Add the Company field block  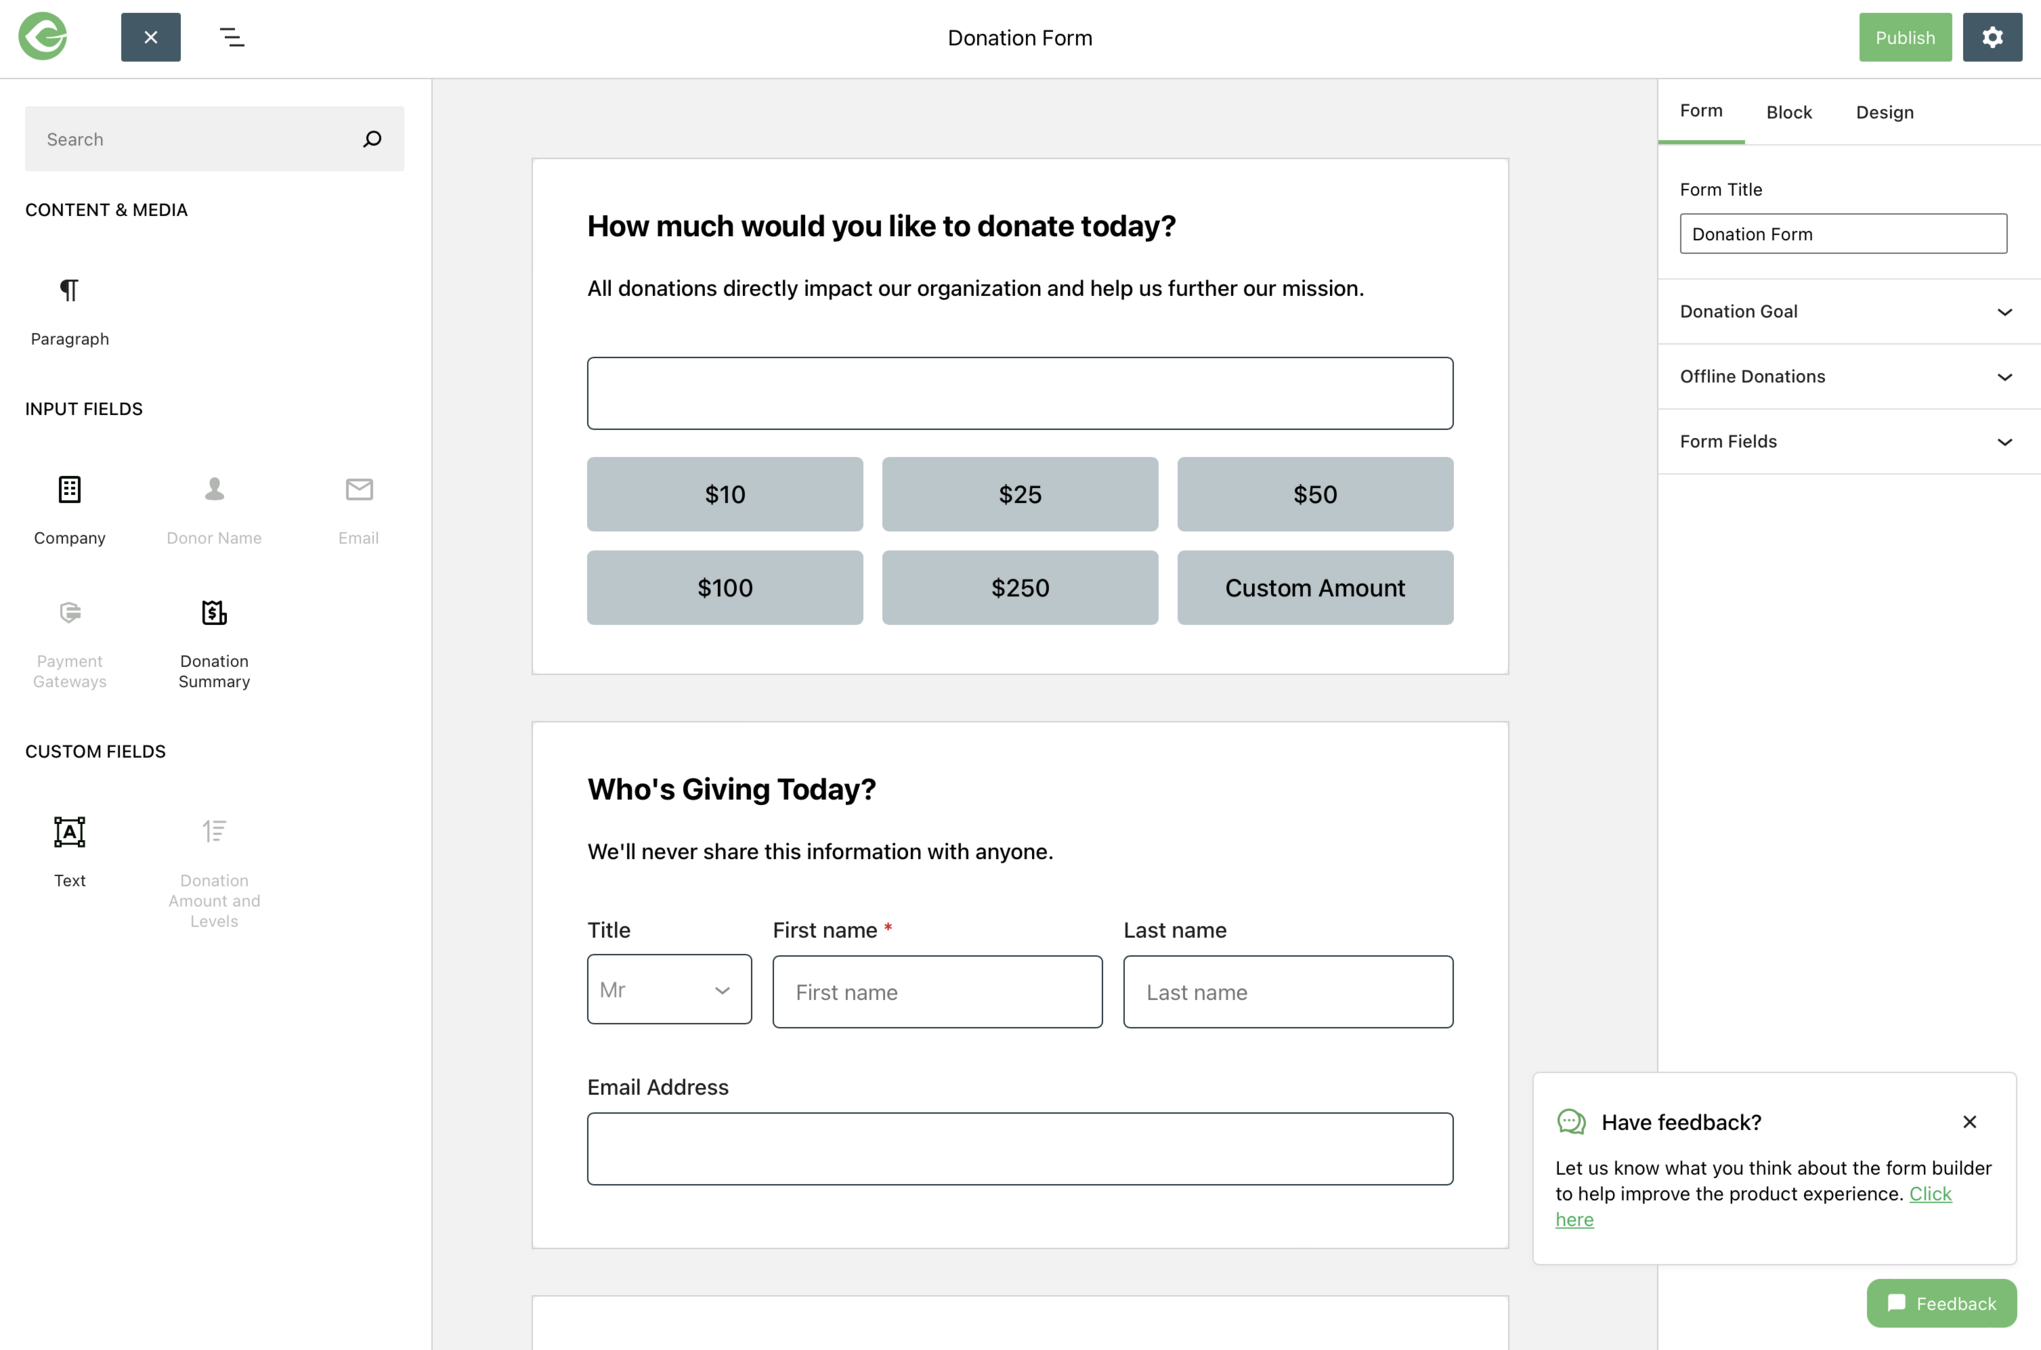(x=69, y=490)
